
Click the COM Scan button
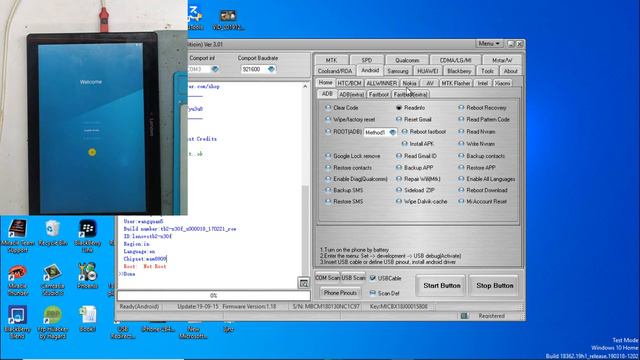[327, 278]
